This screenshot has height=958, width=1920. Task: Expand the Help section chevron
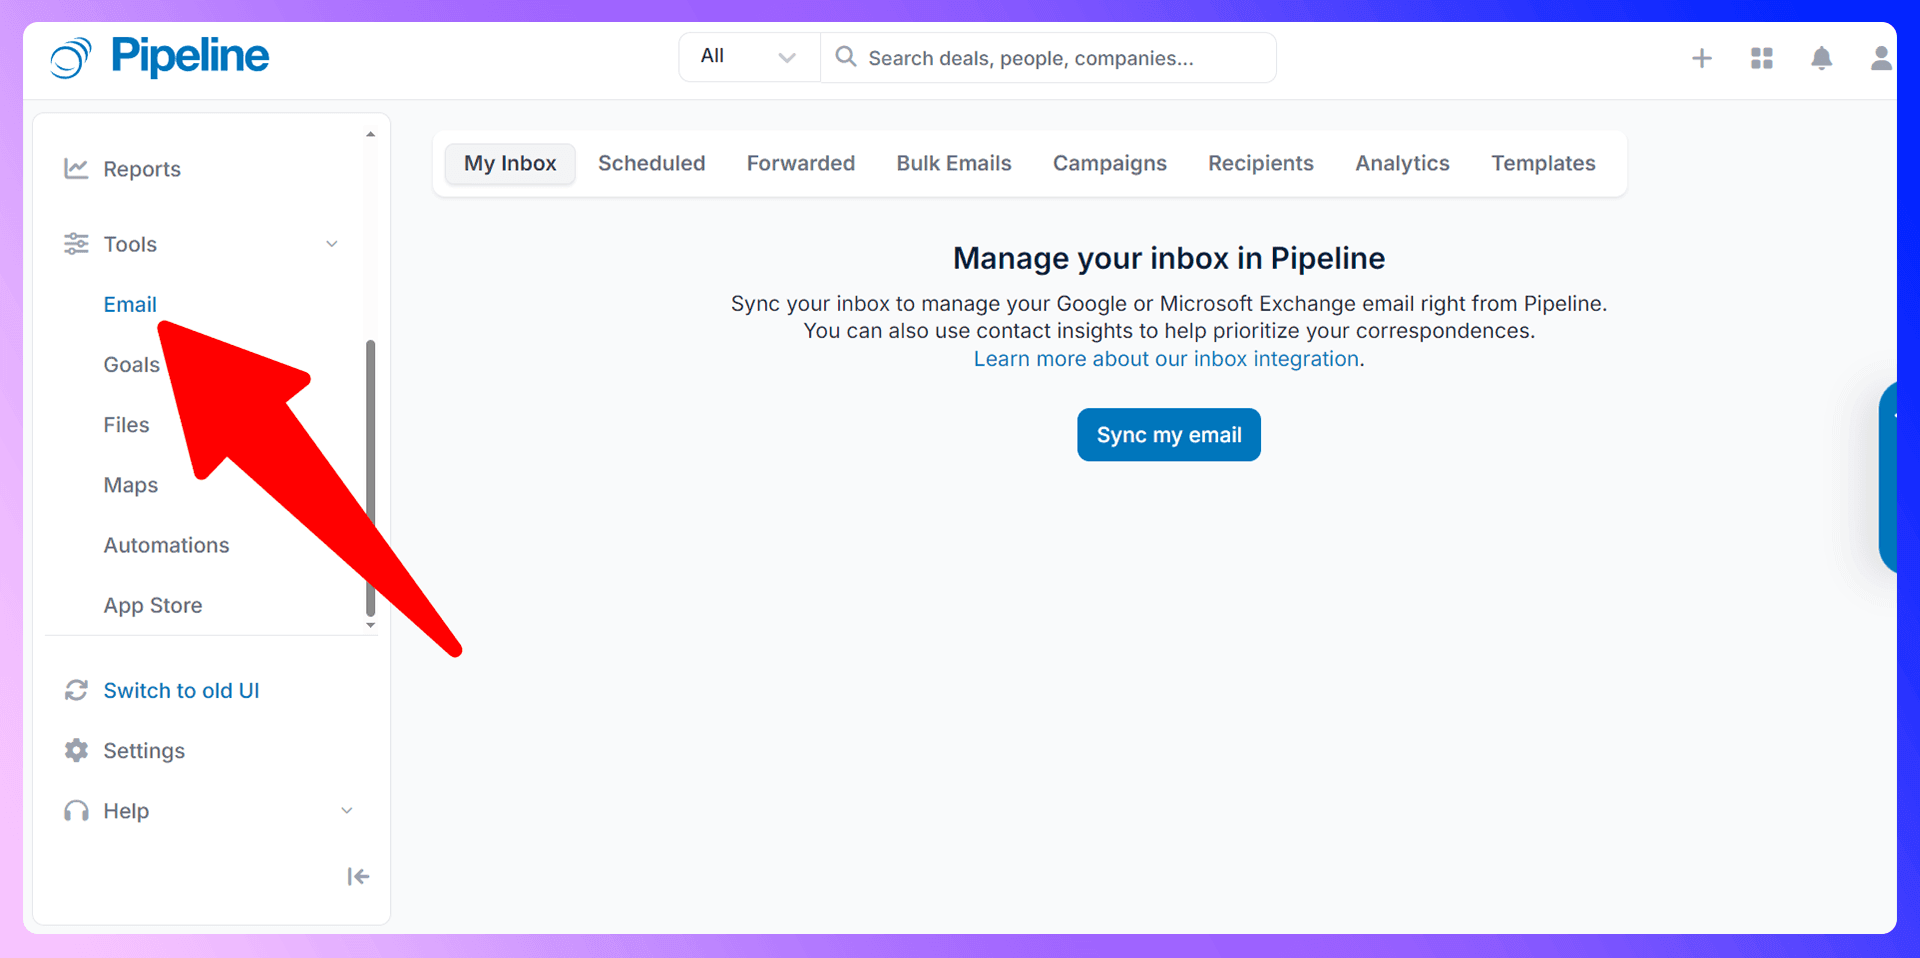[347, 810]
